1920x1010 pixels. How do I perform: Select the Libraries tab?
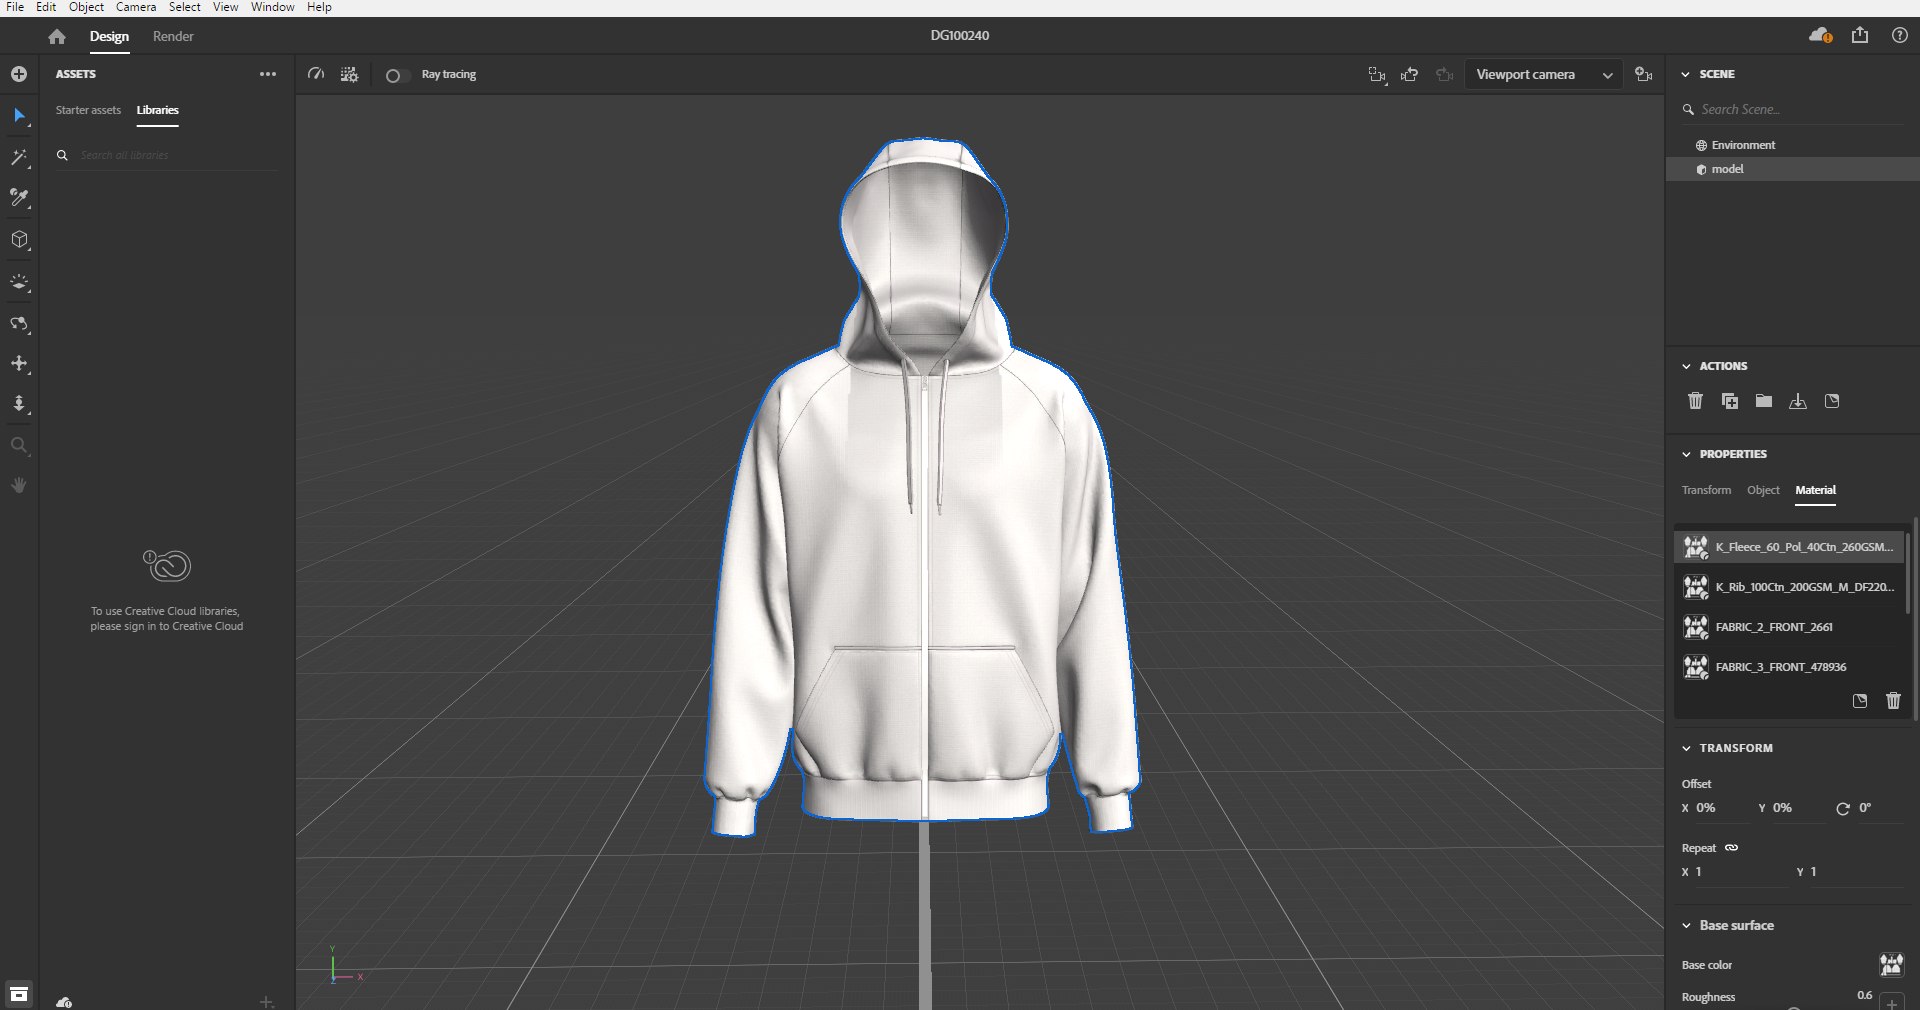[x=158, y=110]
